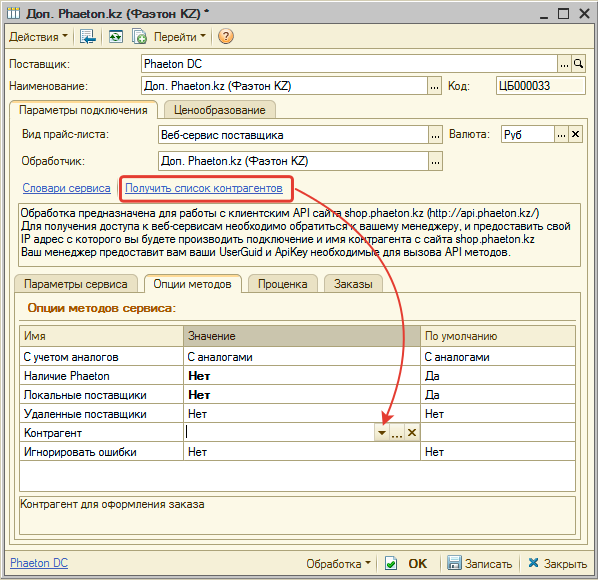The width and height of the screenshot is (598, 580).
Task: Click magnifier icon beside Поставщик field
Action: [x=579, y=64]
